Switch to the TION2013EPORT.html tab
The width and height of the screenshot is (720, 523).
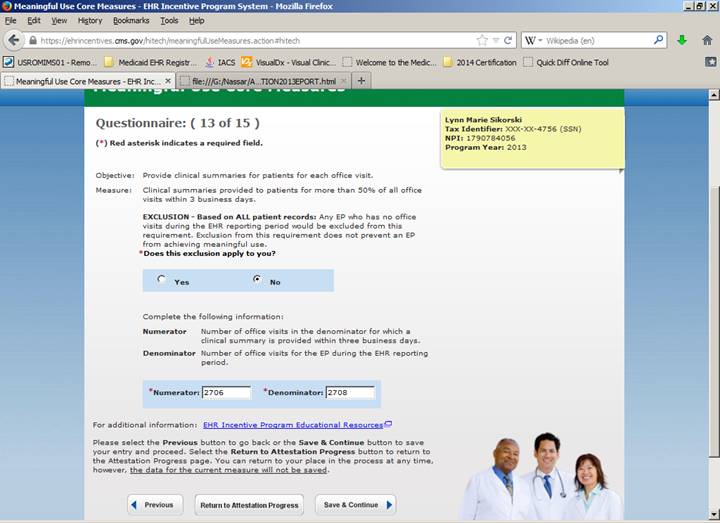262,80
